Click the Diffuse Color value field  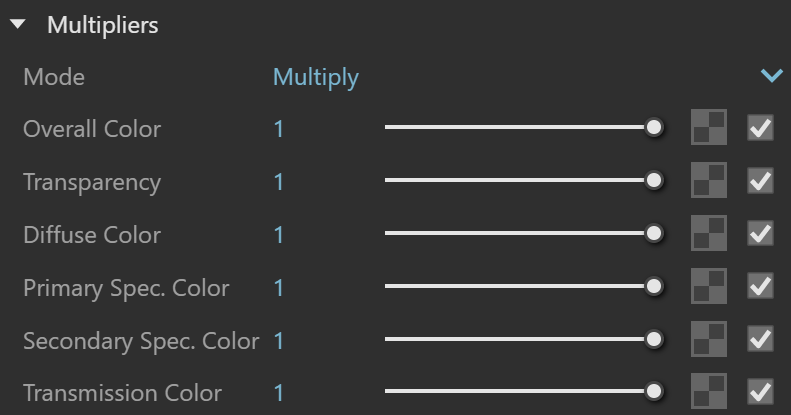(x=278, y=235)
